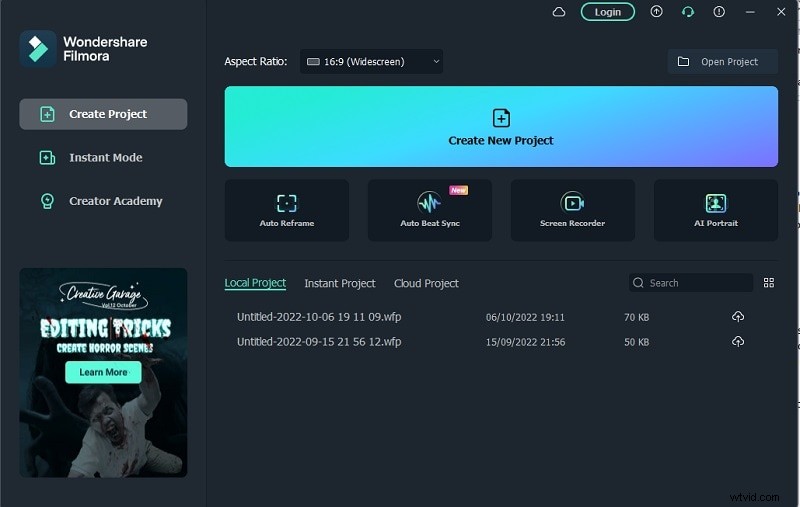This screenshot has width=800, height=507.
Task: Click the Create New Project banner
Action: [x=501, y=127]
